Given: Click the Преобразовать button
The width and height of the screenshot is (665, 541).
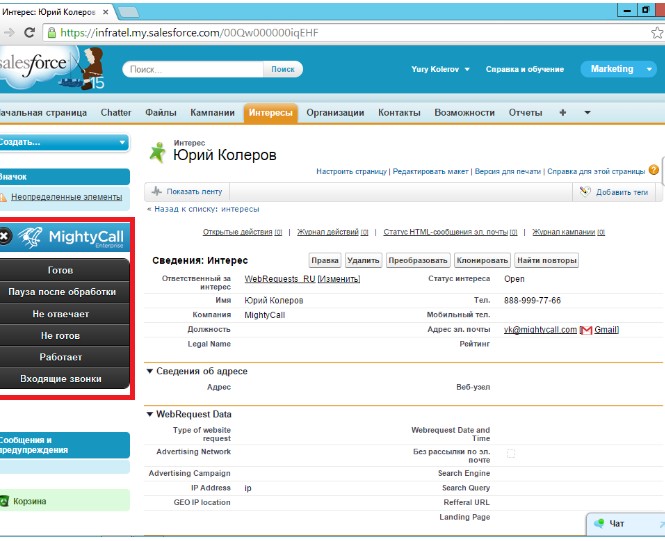Looking at the screenshot, I should pos(418,260).
